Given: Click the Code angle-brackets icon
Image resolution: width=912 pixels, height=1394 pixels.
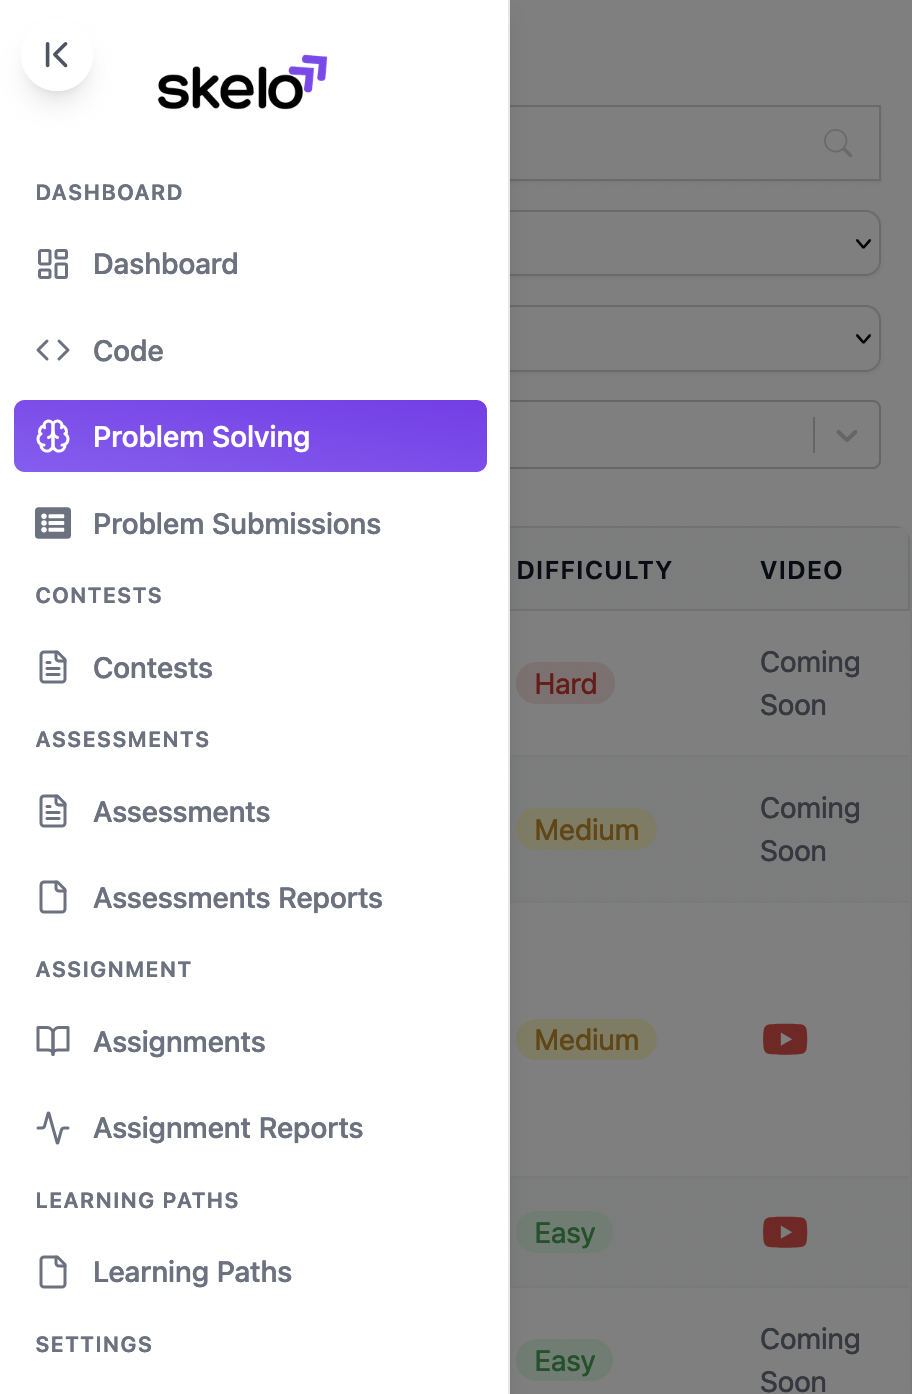Looking at the screenshot, I should point(53,351).
